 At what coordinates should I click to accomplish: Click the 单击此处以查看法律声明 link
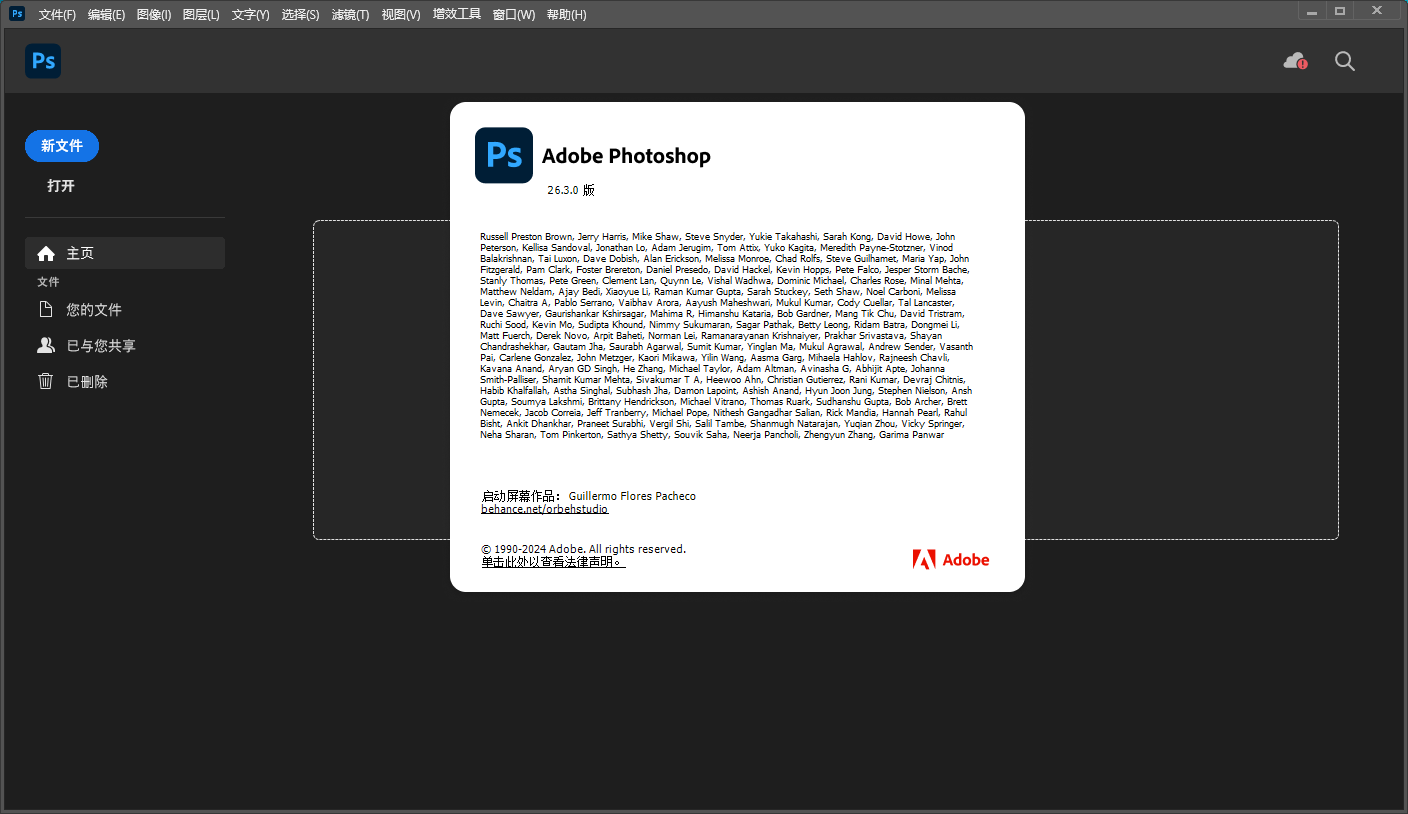point(553,562)
